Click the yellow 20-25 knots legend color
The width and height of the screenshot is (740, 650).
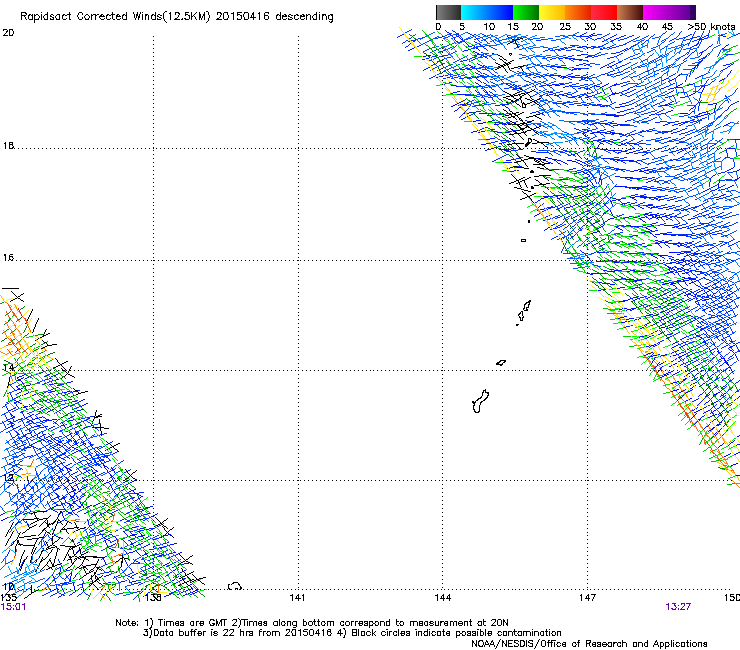point(552,12)
